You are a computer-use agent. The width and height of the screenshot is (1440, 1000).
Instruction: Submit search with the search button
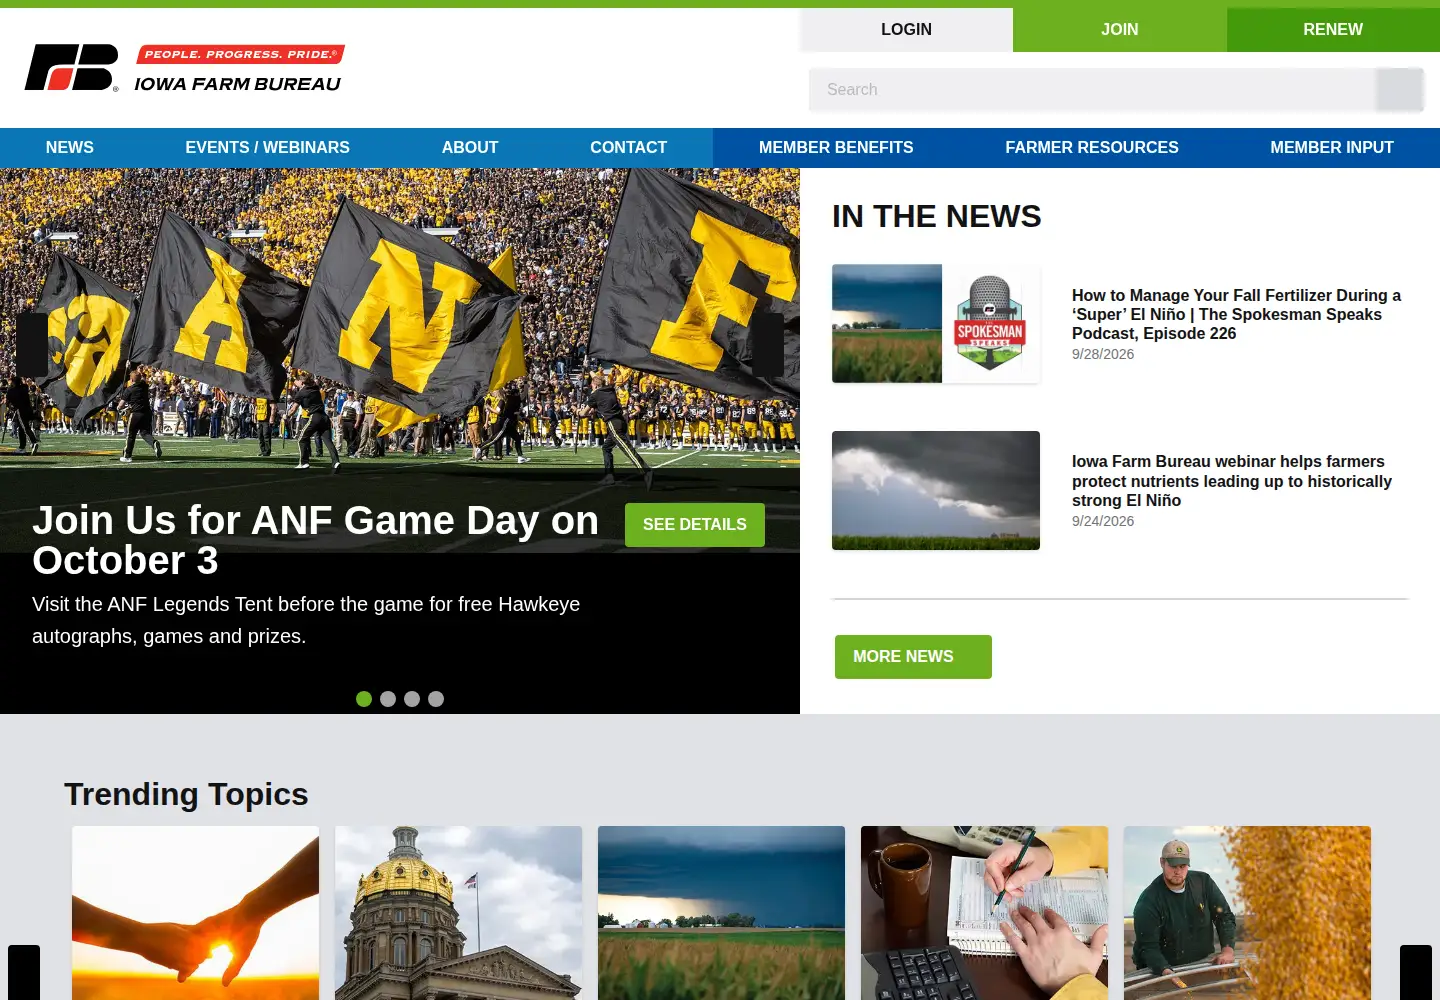point(1399,90)
